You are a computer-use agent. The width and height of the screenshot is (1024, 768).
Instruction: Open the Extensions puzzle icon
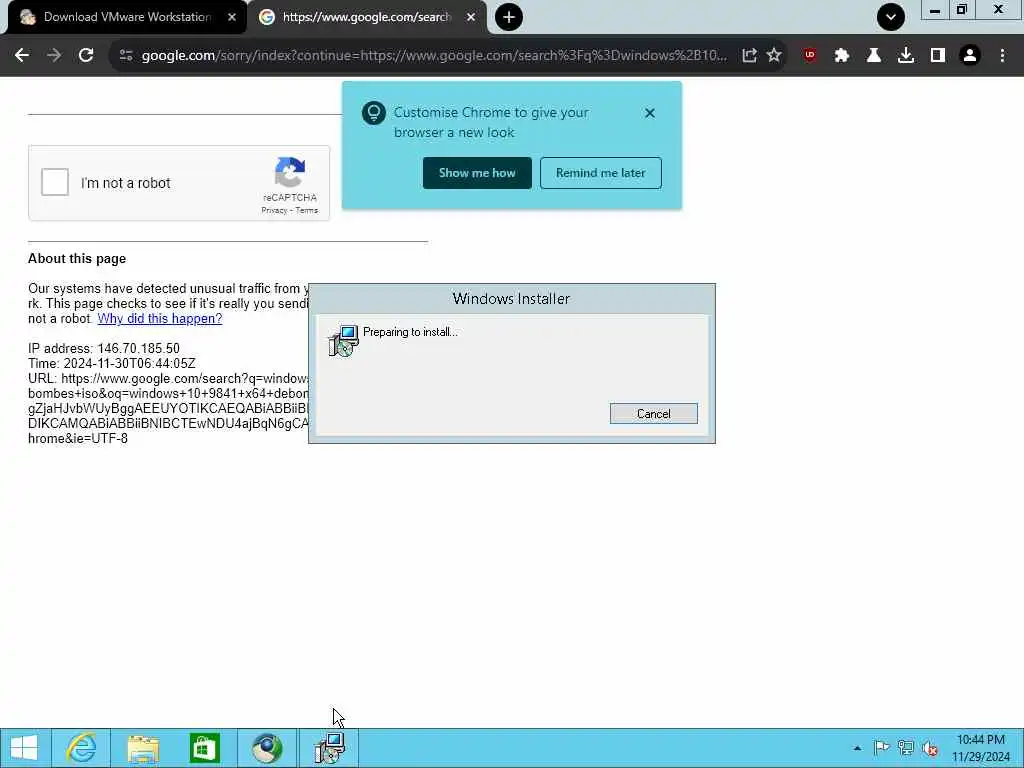[x=842, y=56]
